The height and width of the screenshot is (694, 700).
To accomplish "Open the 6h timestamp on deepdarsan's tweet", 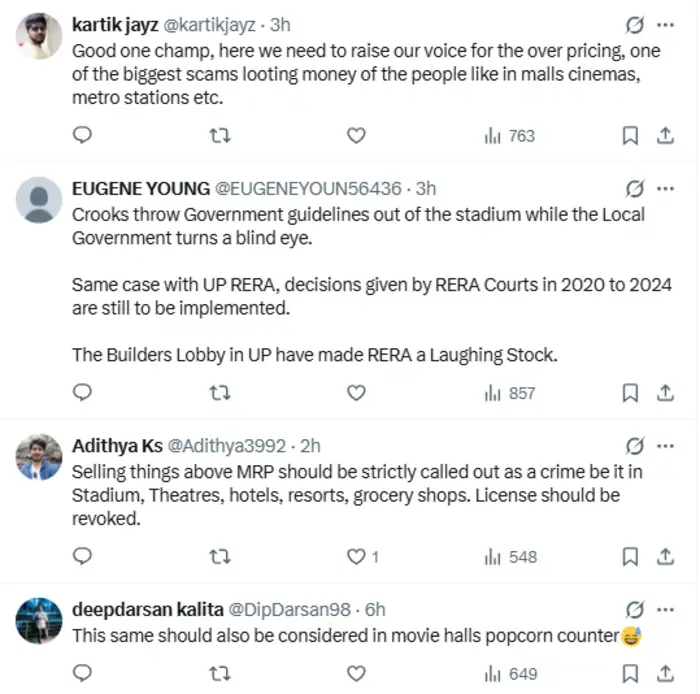I will pyautogui.click(x=375, y=609).
